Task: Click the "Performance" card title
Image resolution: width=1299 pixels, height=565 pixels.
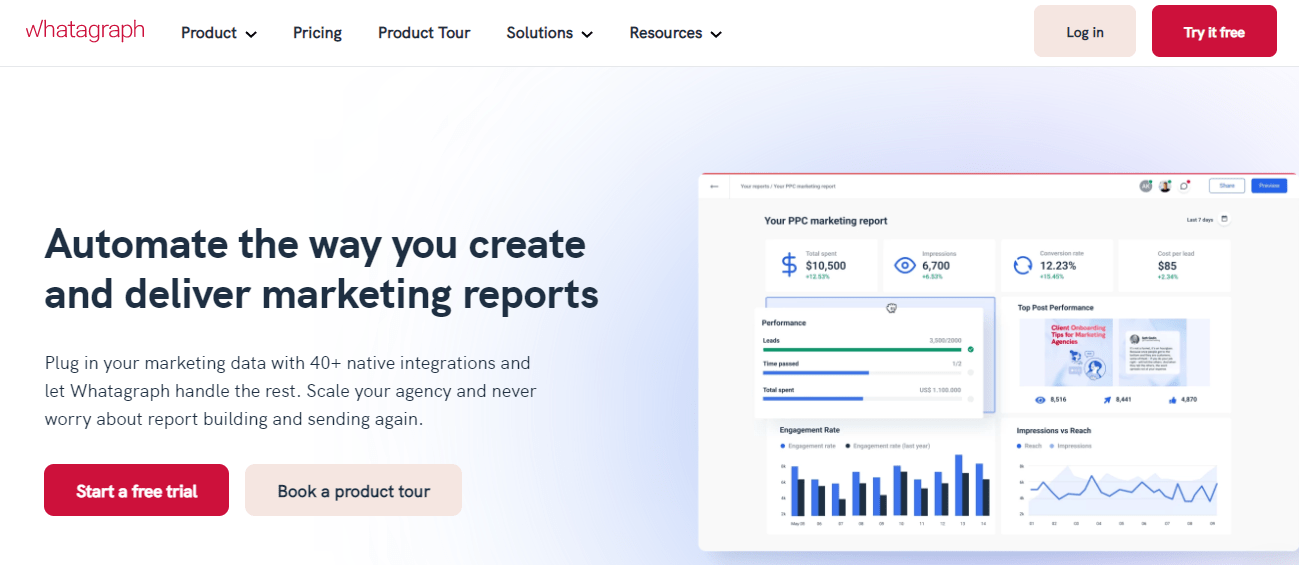Action: [784, 323]
